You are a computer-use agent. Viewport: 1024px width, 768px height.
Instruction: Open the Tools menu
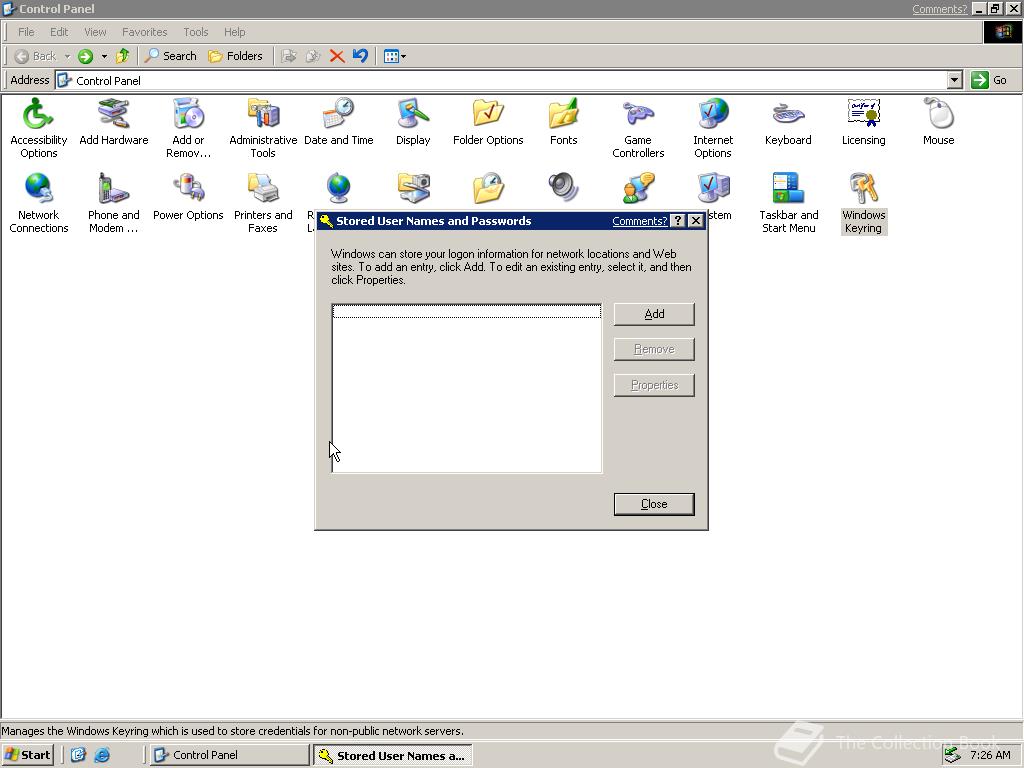coord(195,32)
